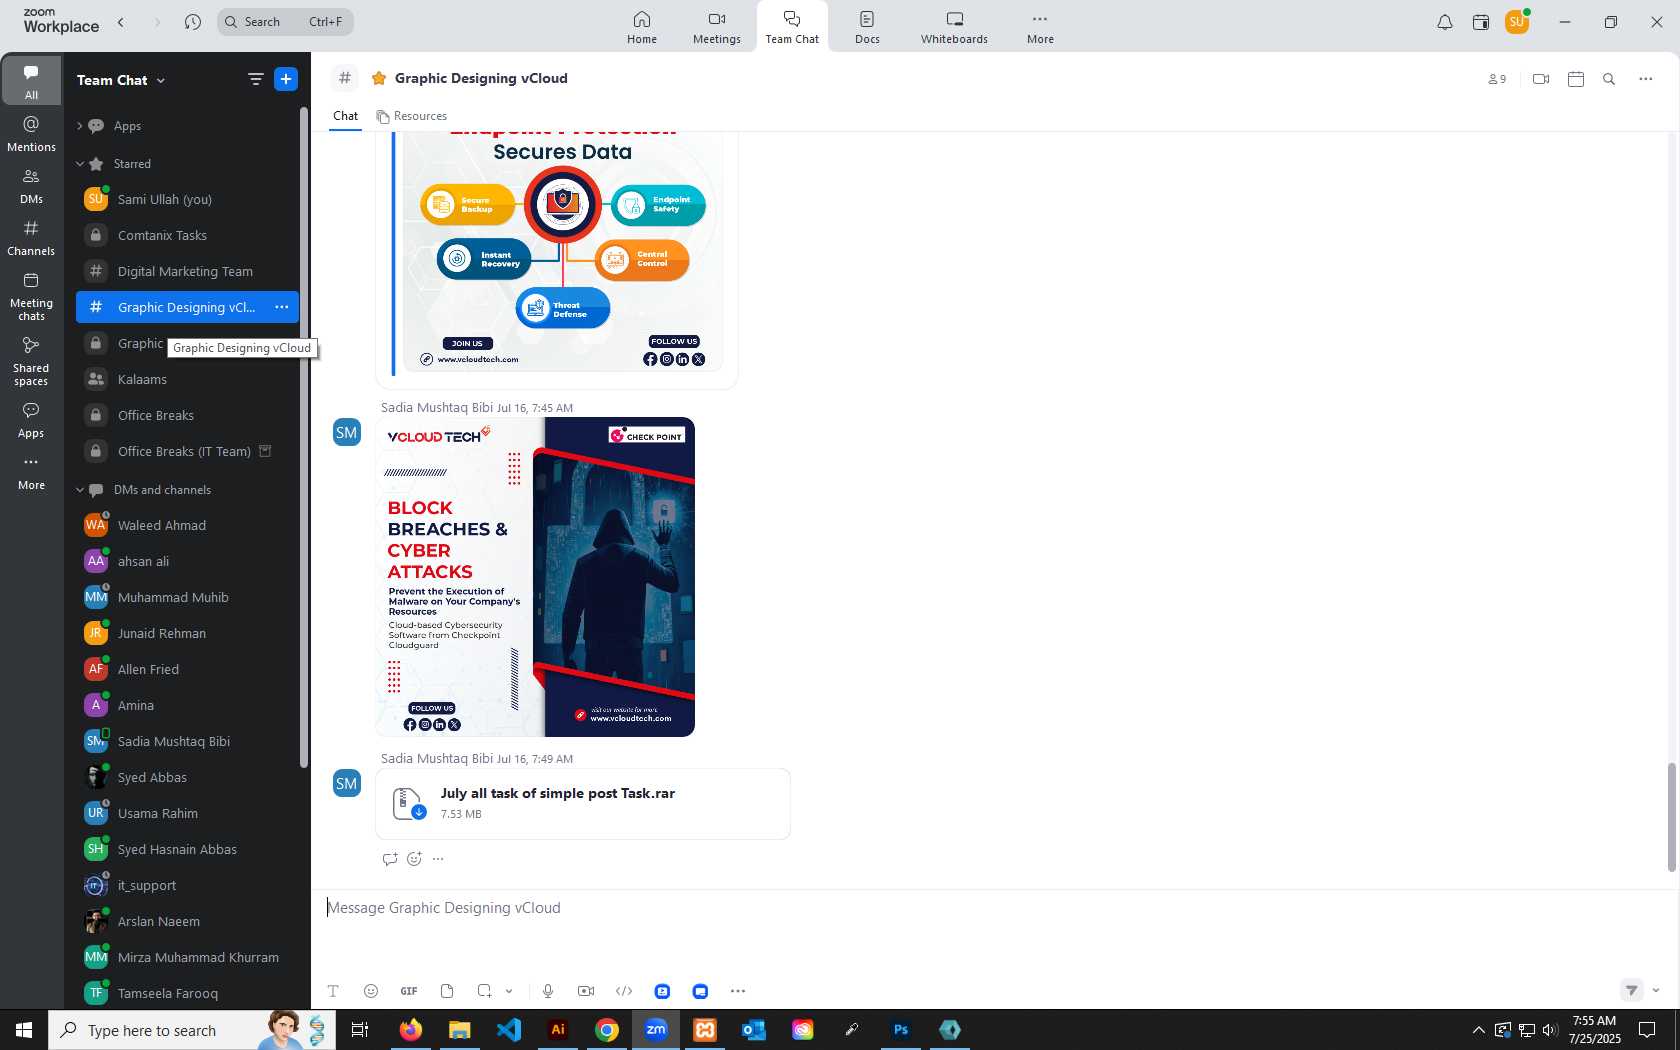Open Comtanix Tasks chat
This screenshot has width=1680, height=1050.
pos(187,235)
